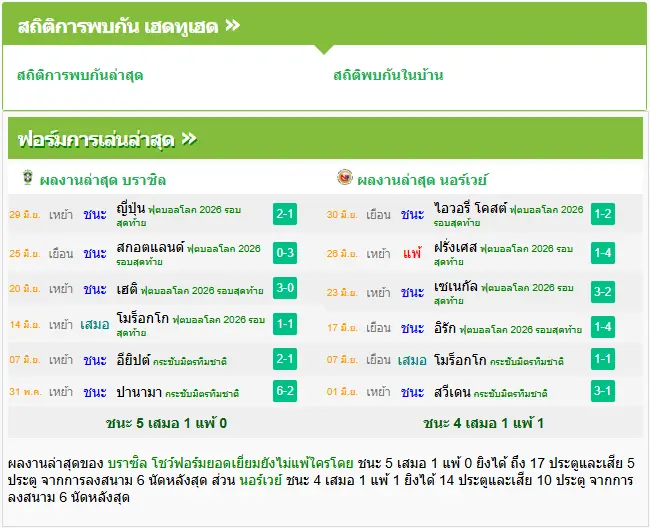Click the 23 มิ.ย. match date
650x528 pixels.
point(342,293)
